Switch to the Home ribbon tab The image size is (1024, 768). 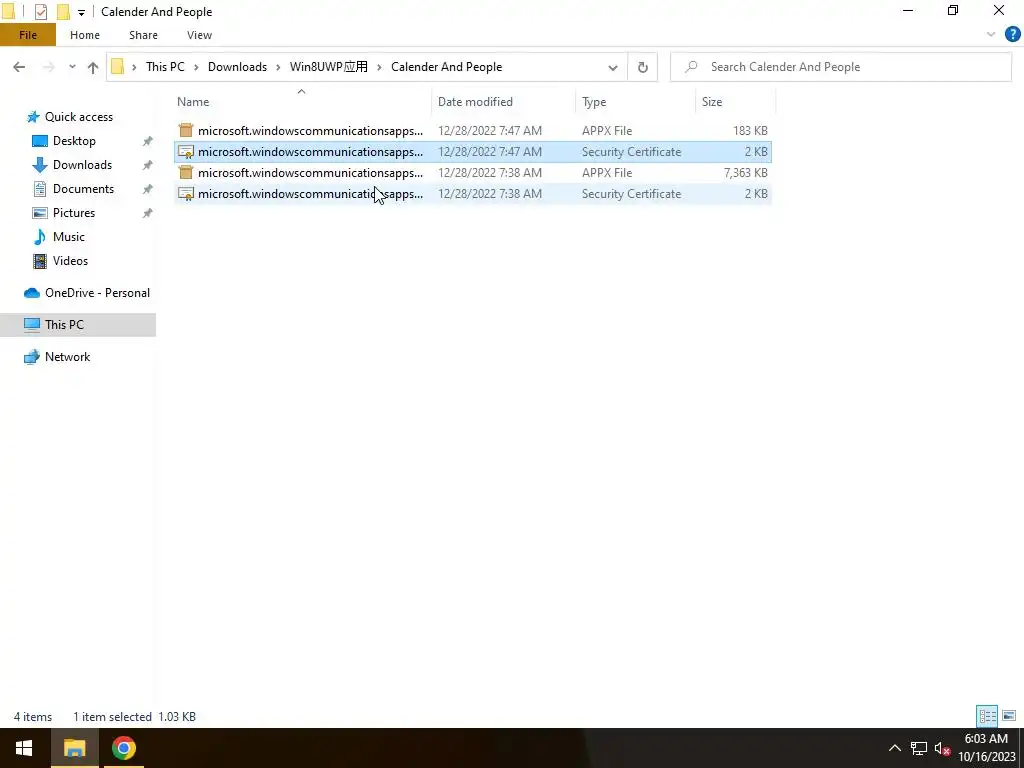(x=85, y=35)
